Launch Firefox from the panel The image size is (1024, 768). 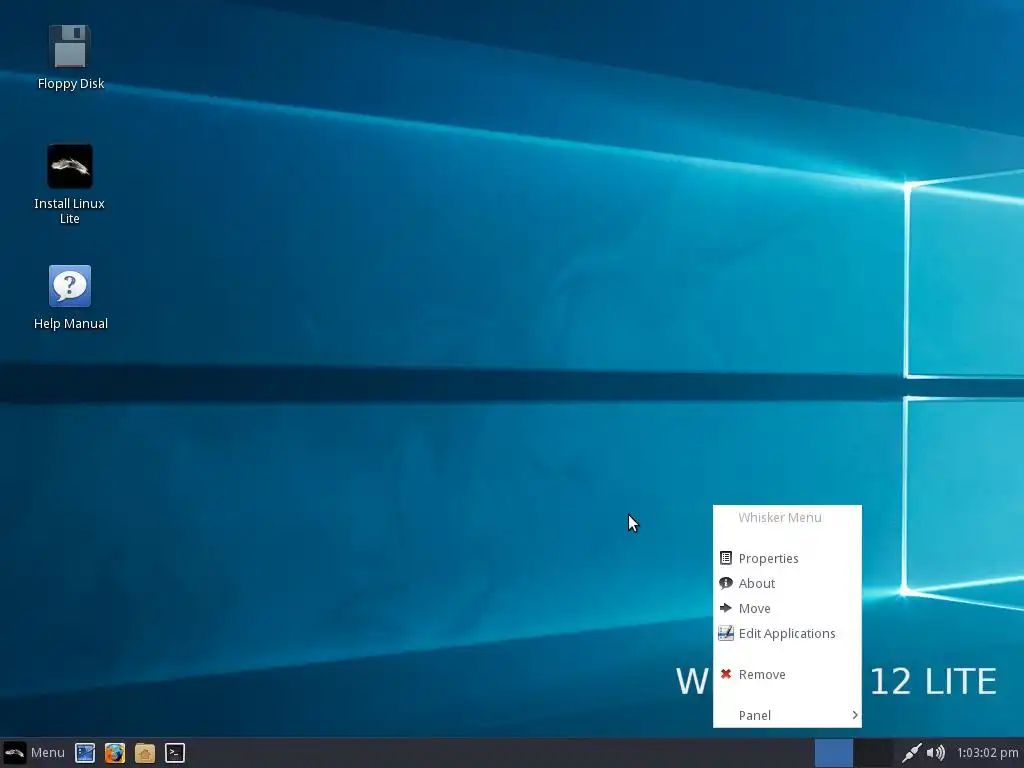(x=115, y=753)
